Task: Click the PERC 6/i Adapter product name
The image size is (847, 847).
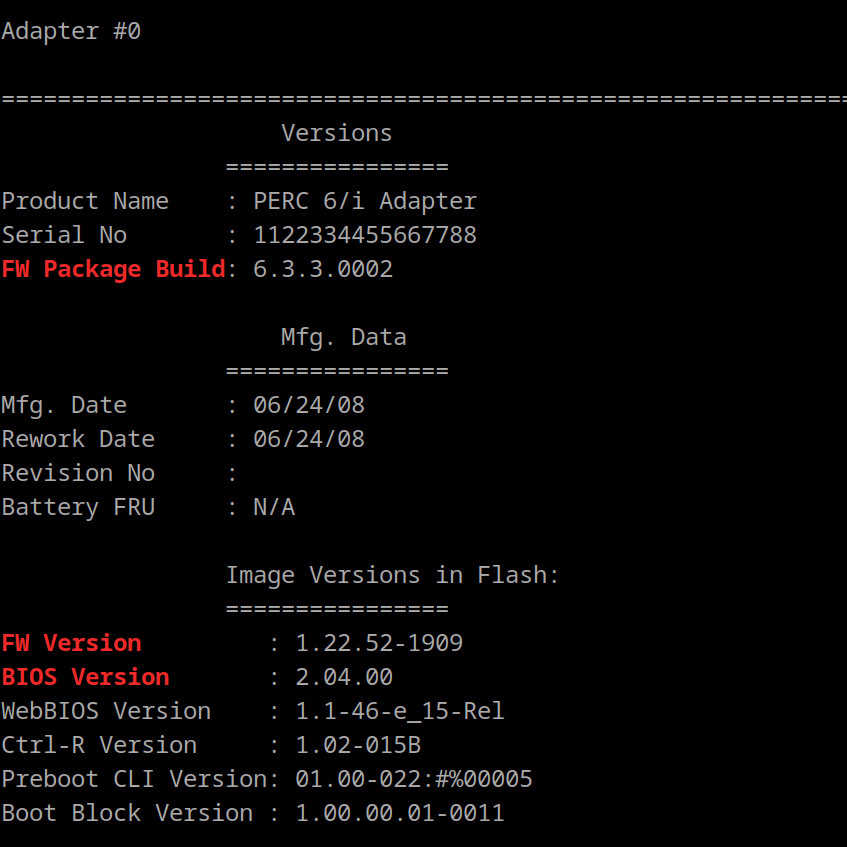Action: (x=365, y=201)
